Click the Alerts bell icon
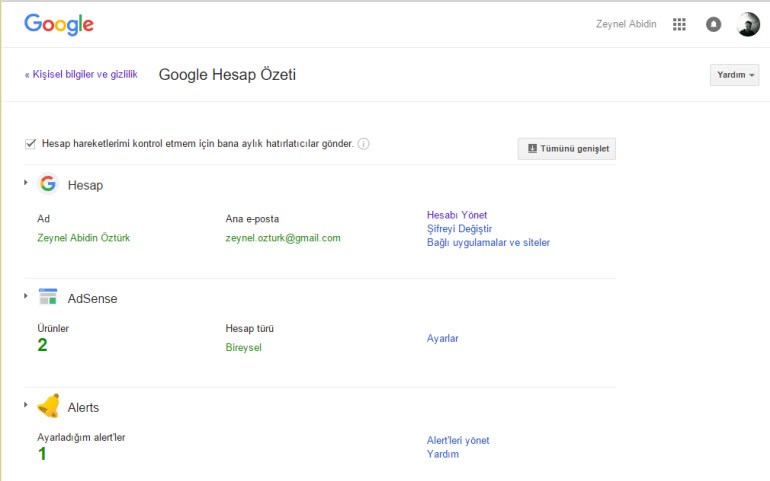 click(49, 406)
